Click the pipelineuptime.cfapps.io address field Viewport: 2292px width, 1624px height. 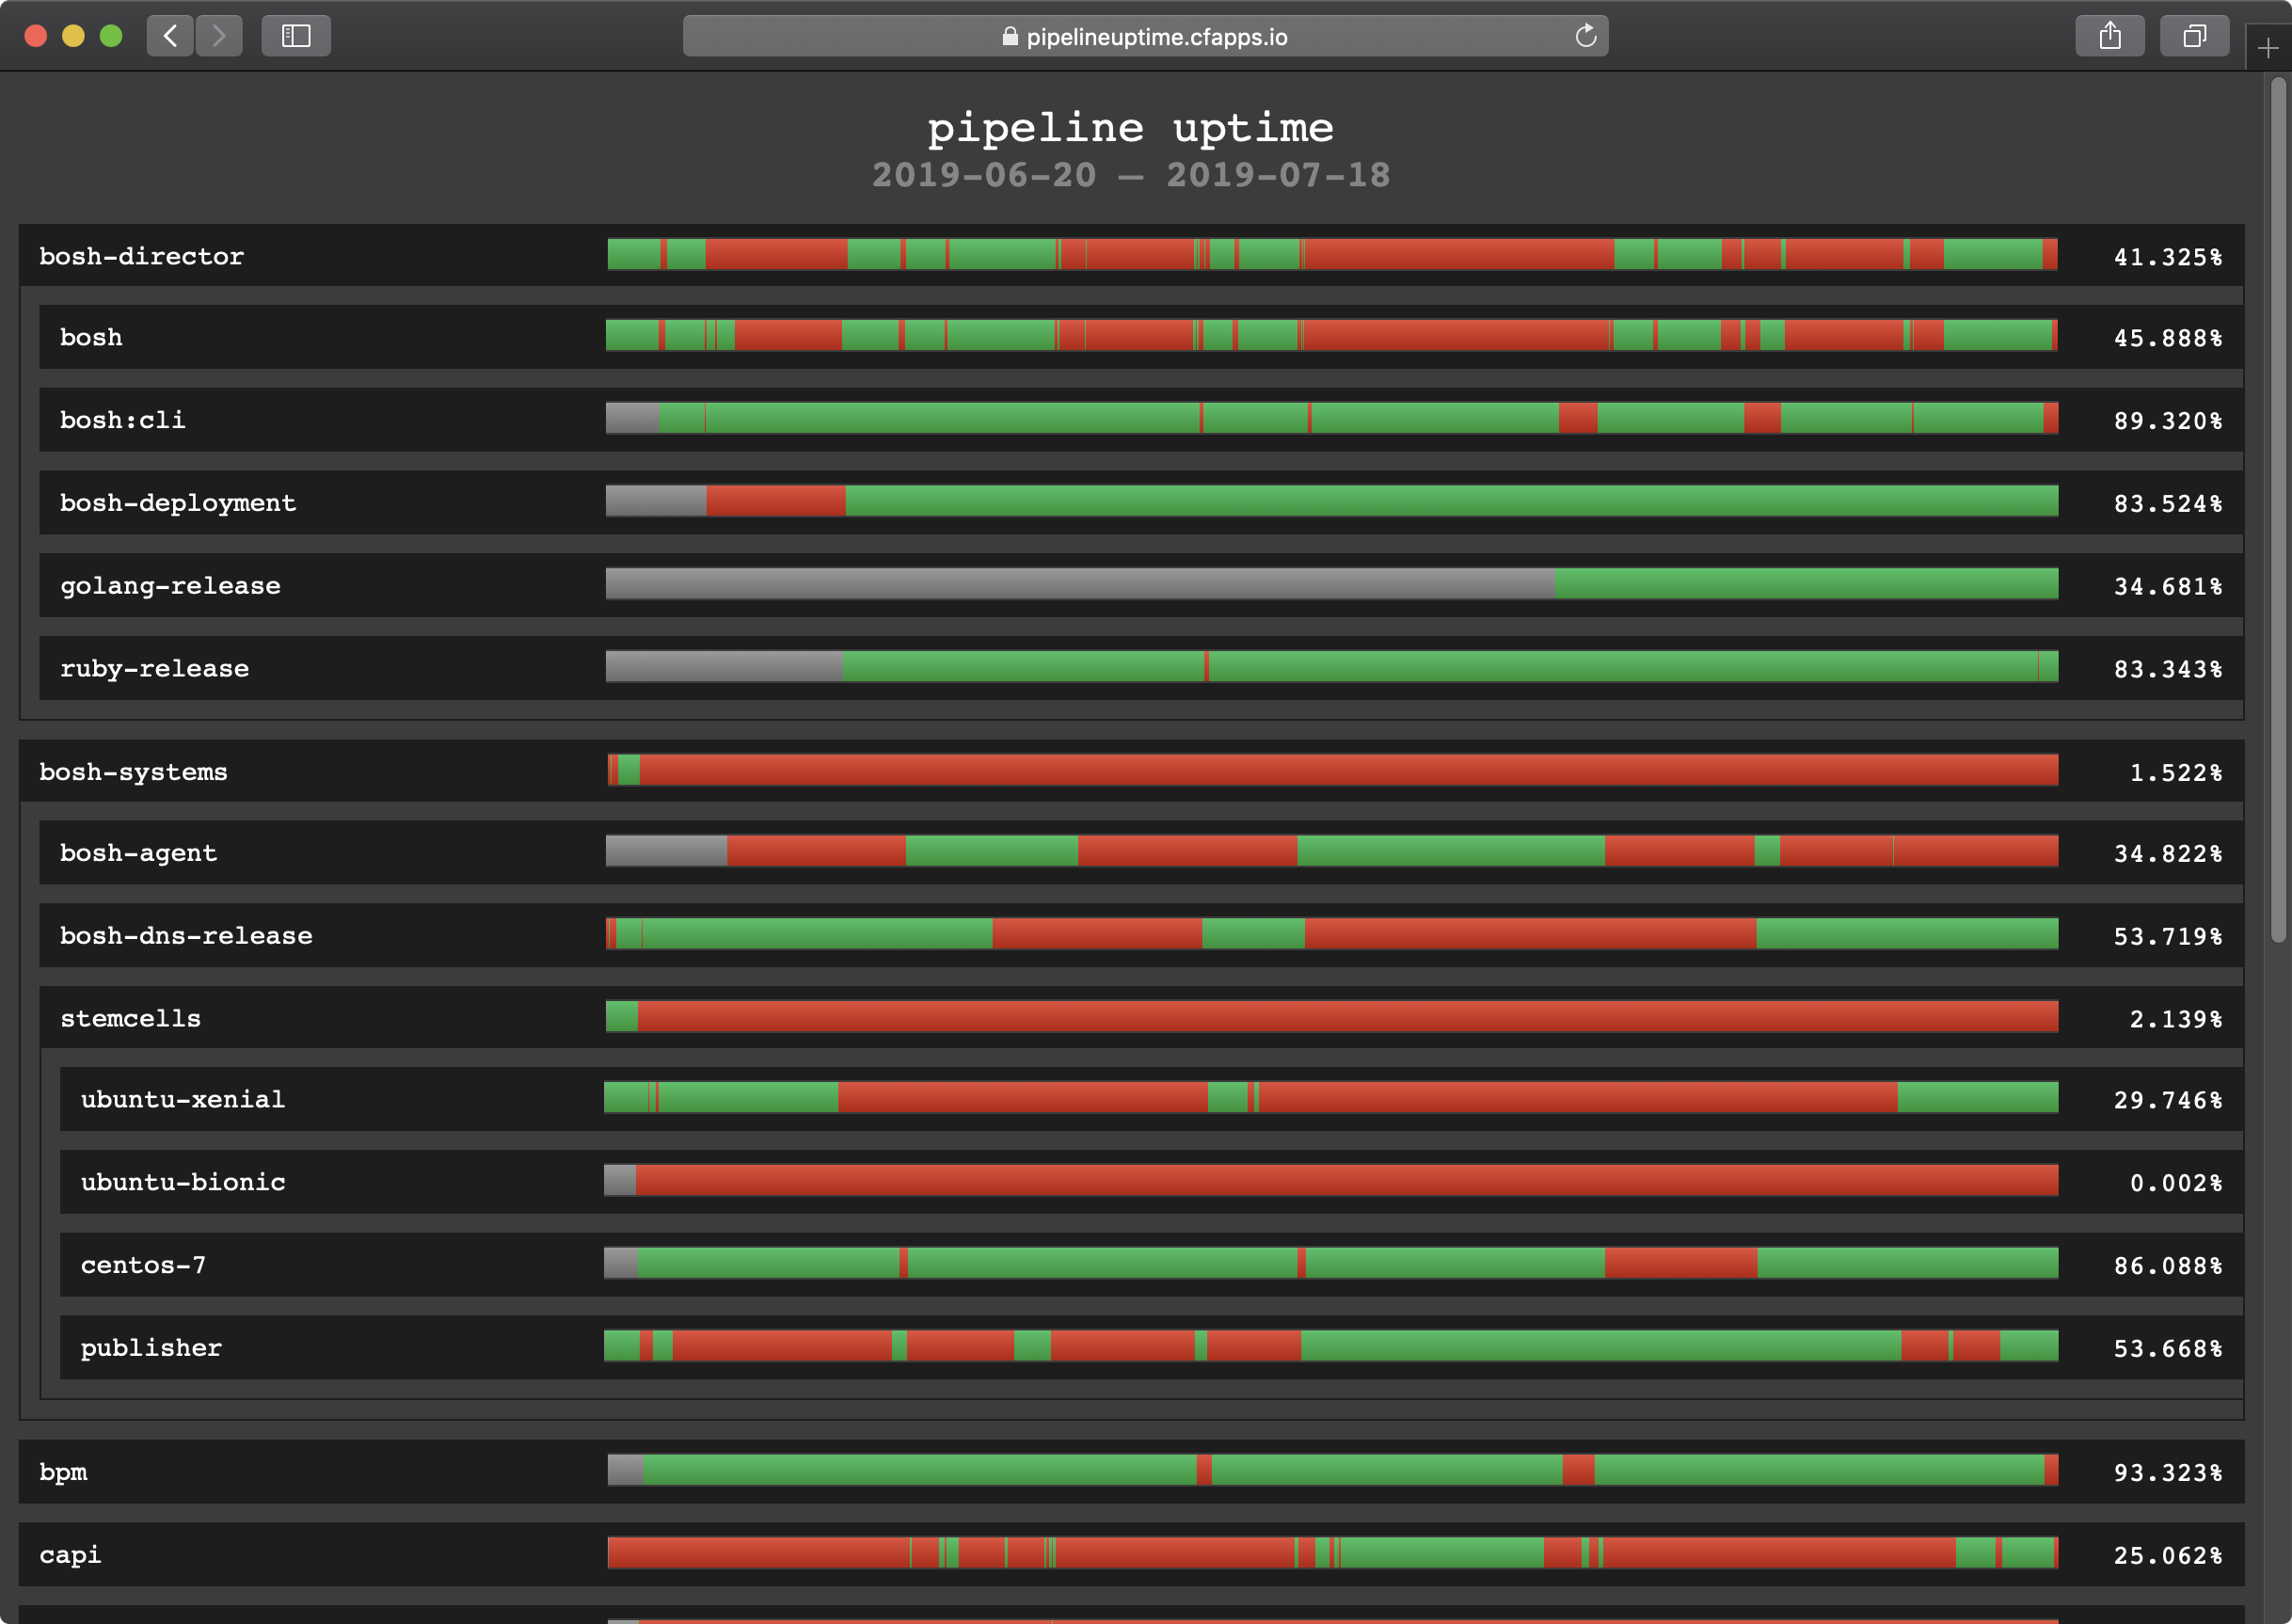point(1155,37)
